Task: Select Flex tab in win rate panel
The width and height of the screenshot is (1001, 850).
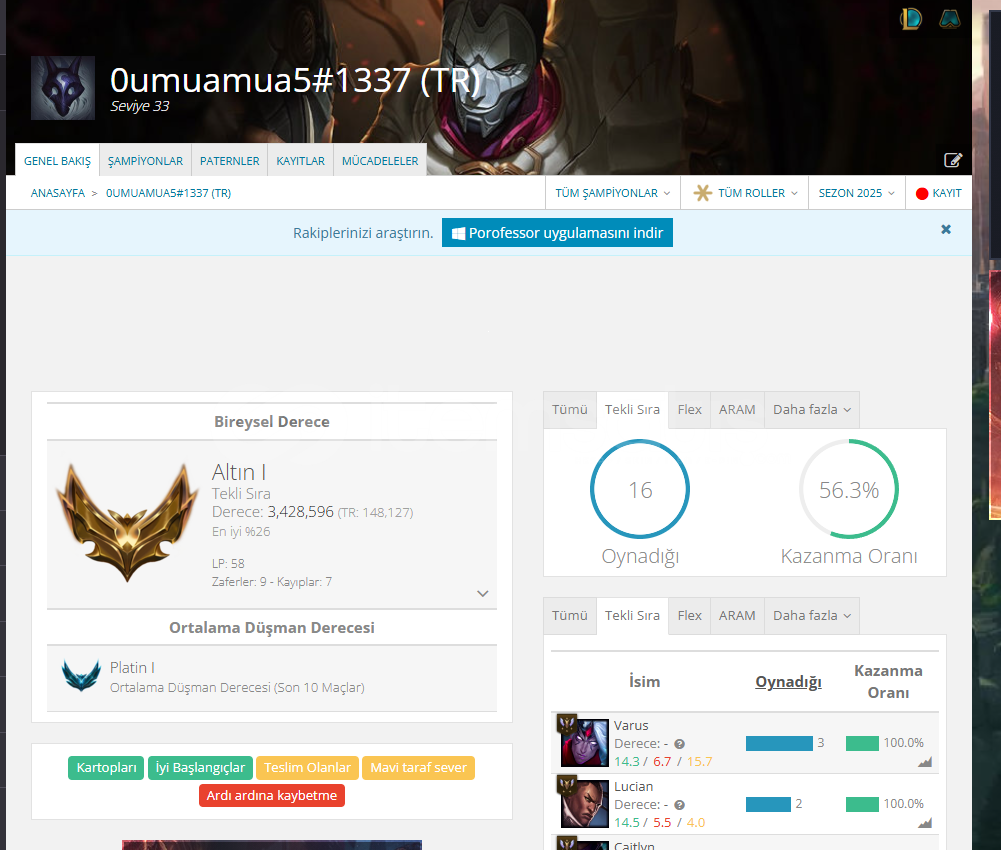Action: coord(689,409)
